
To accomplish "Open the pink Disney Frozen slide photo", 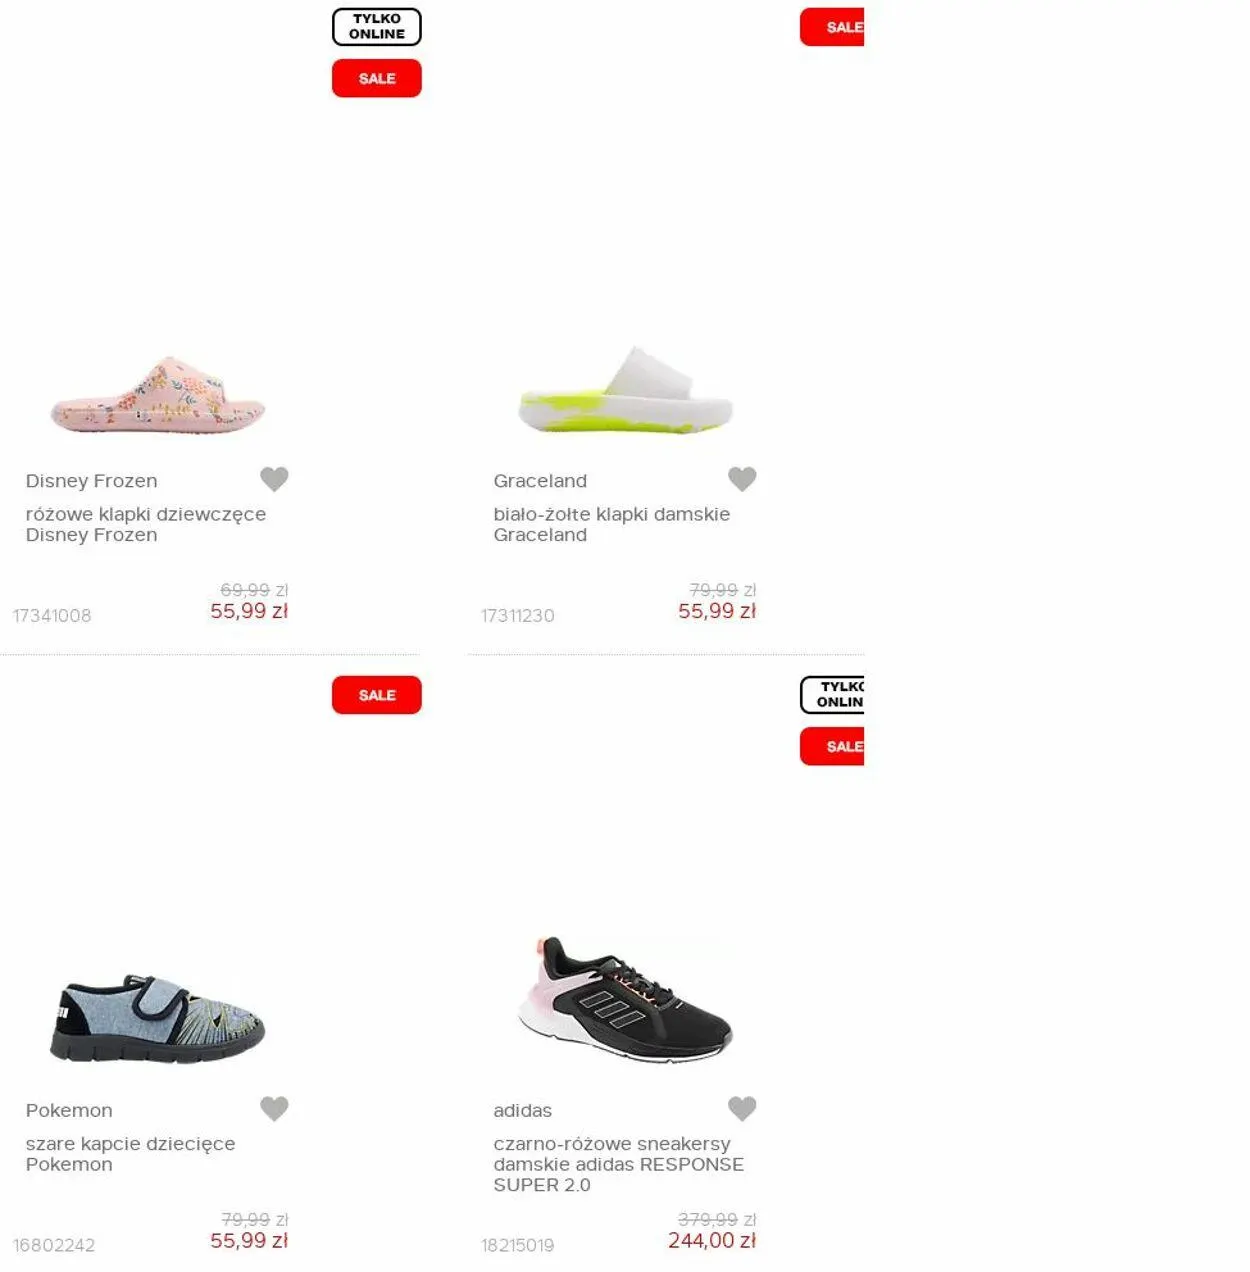I will [x=158, y=395].
